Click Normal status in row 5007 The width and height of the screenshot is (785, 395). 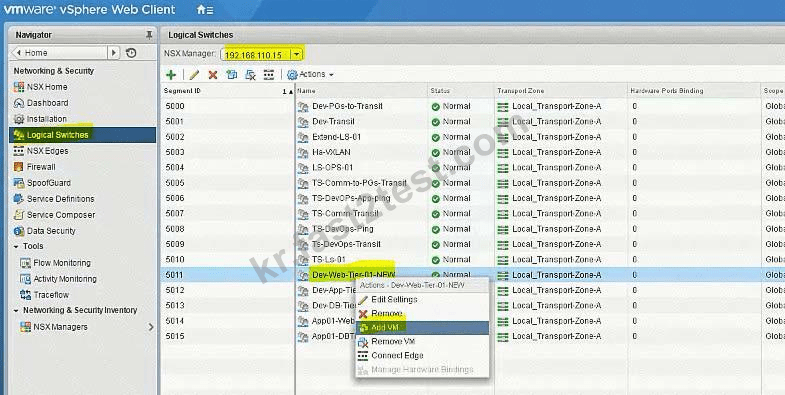(456, 214)
